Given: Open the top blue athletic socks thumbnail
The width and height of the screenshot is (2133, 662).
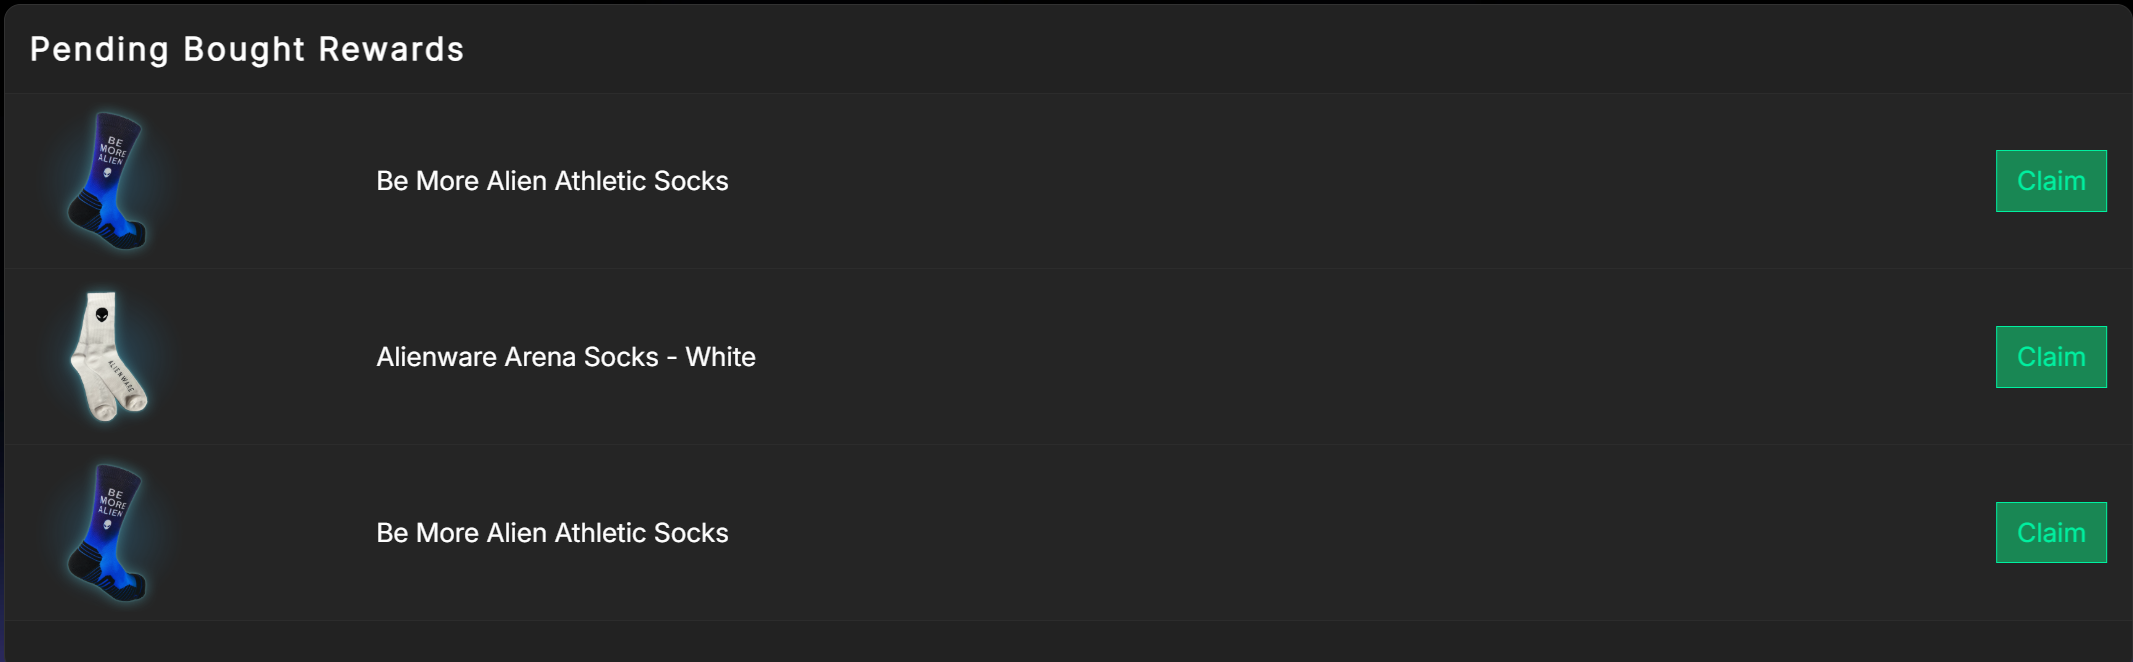Looking at the screenshot, I should pos(108,181).
